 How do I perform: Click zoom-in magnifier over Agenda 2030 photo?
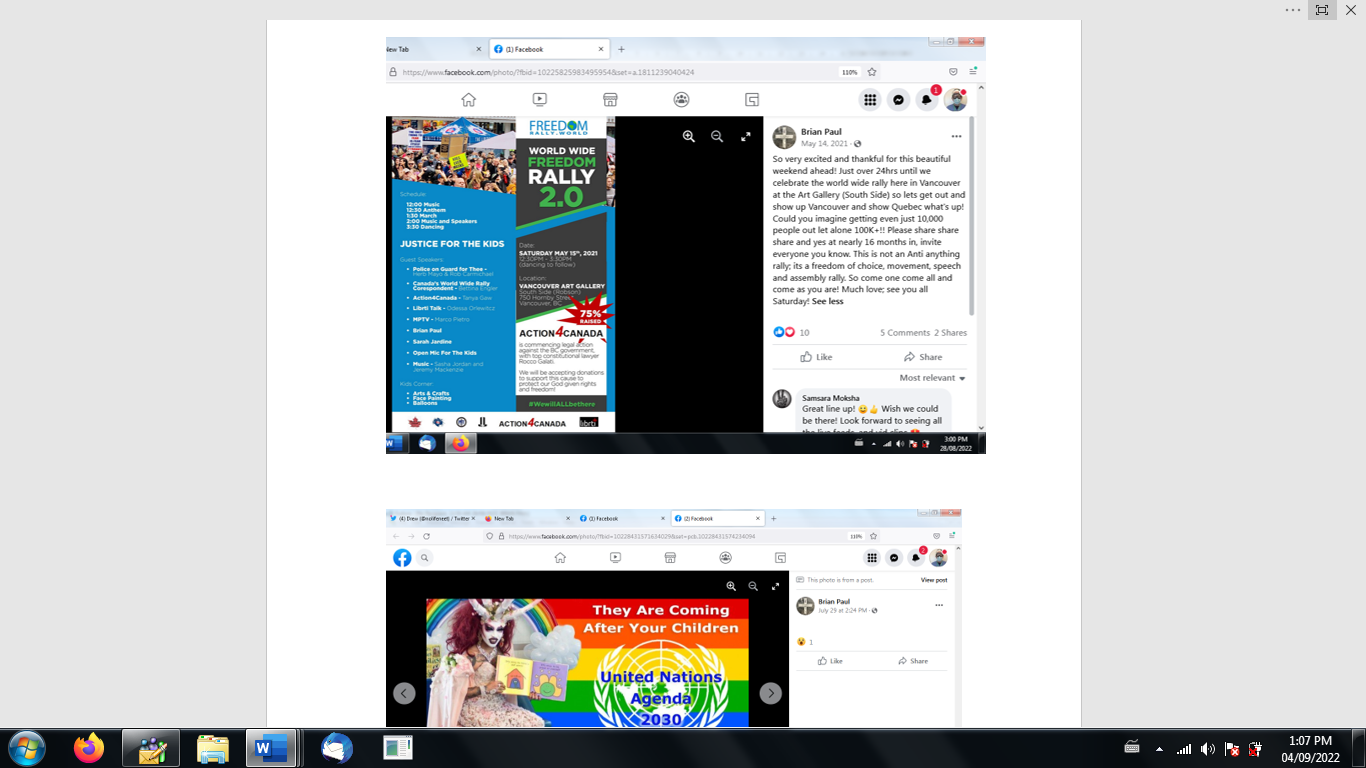point(731,587)
